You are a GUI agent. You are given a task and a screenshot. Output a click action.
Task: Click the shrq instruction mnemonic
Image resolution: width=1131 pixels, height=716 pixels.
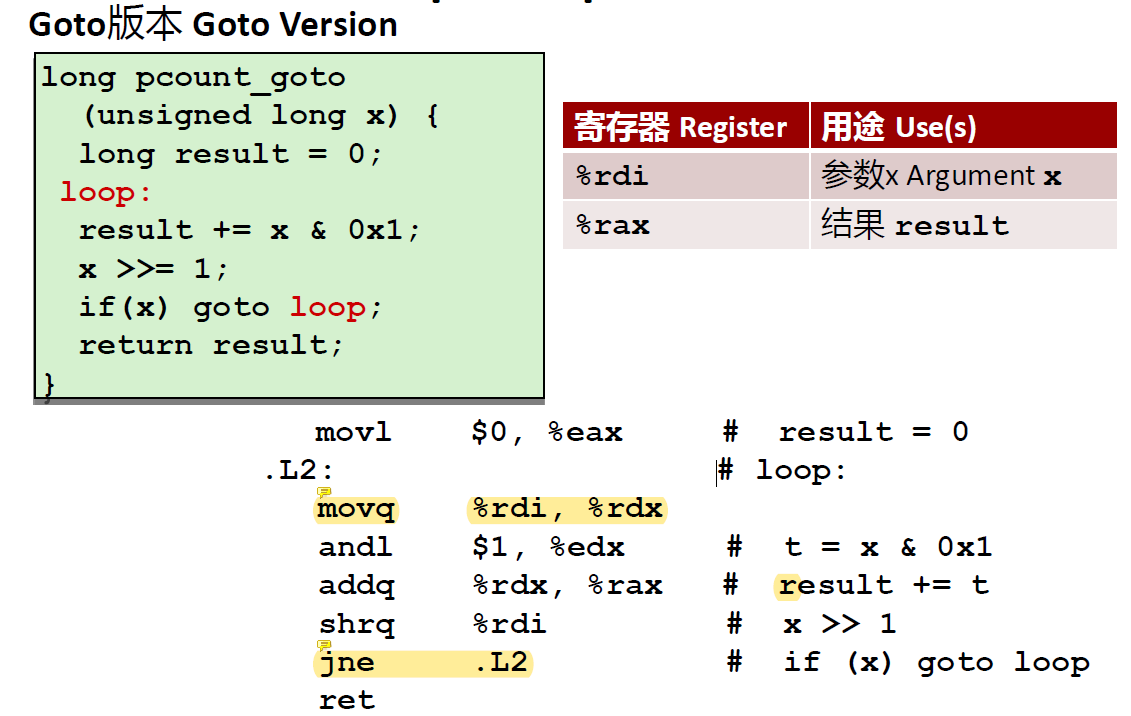pos(357,624)
